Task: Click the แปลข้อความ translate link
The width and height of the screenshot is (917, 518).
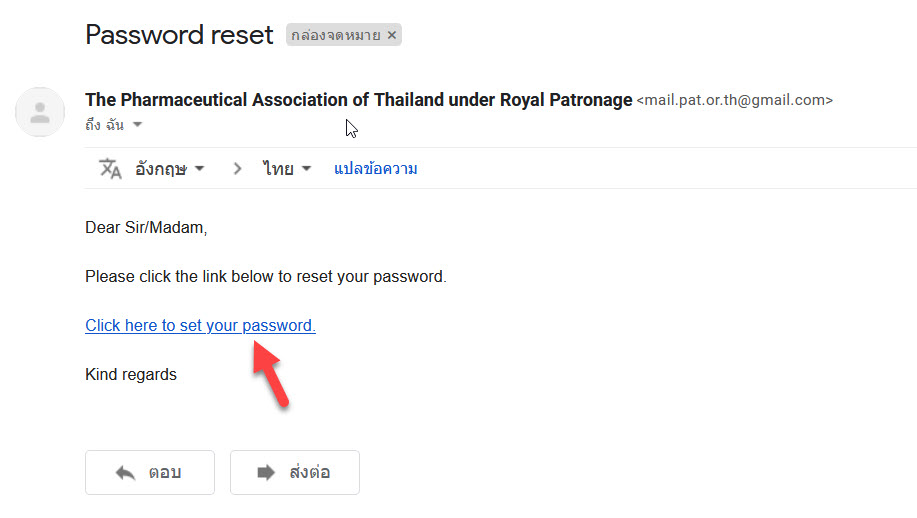Action: [x=375, y=169]
